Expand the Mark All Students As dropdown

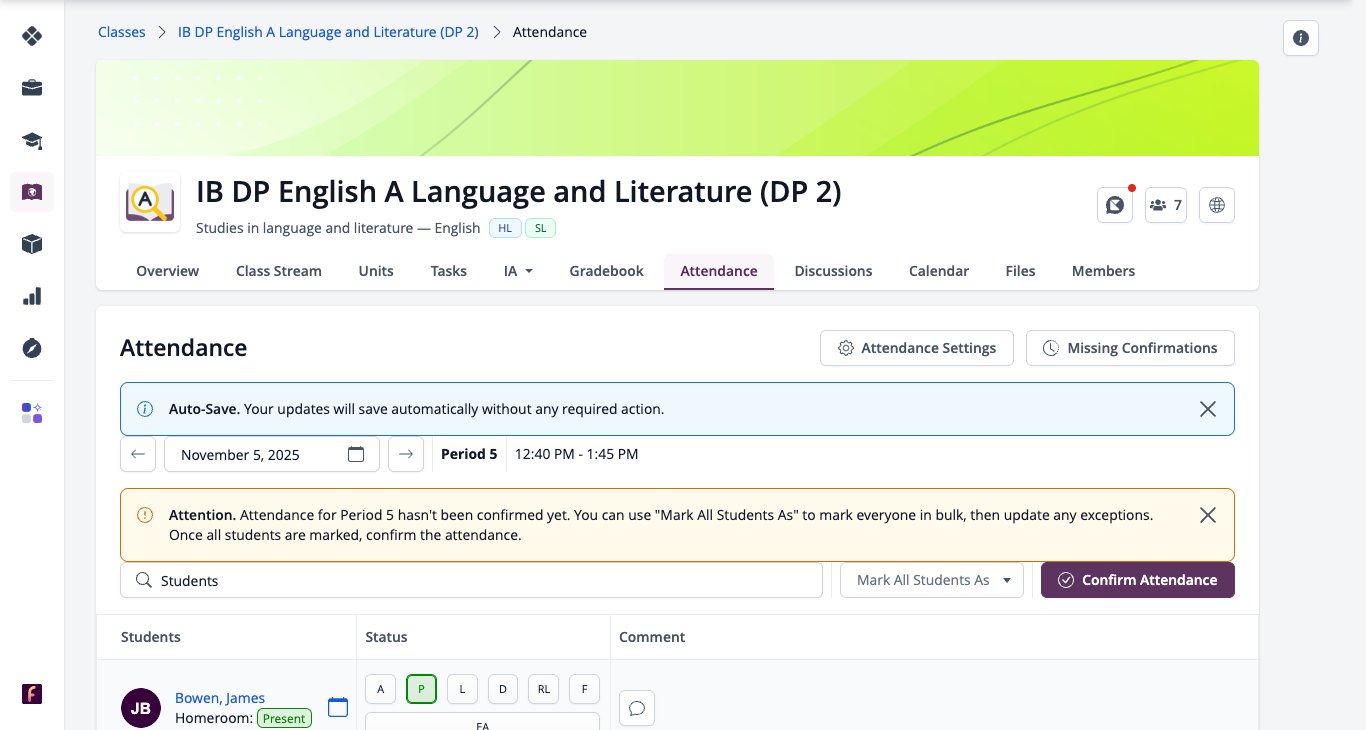click(x=932, y=580)
